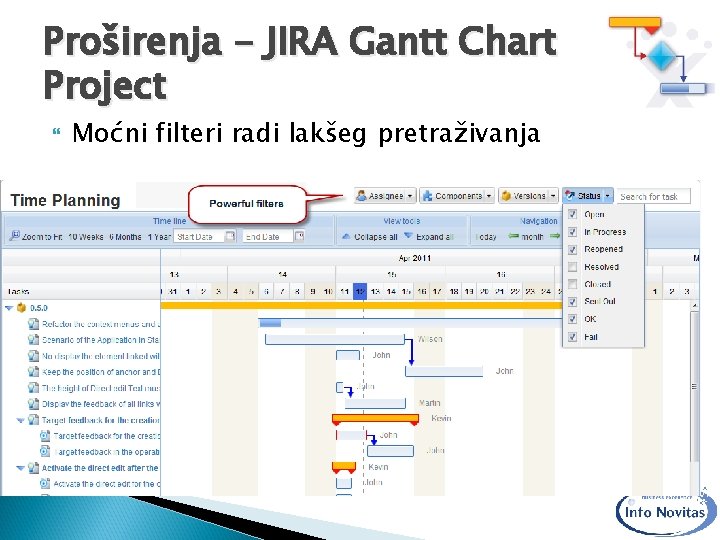
Task: Open the Start Date calendar picker
Action: [x=231, y=236]
